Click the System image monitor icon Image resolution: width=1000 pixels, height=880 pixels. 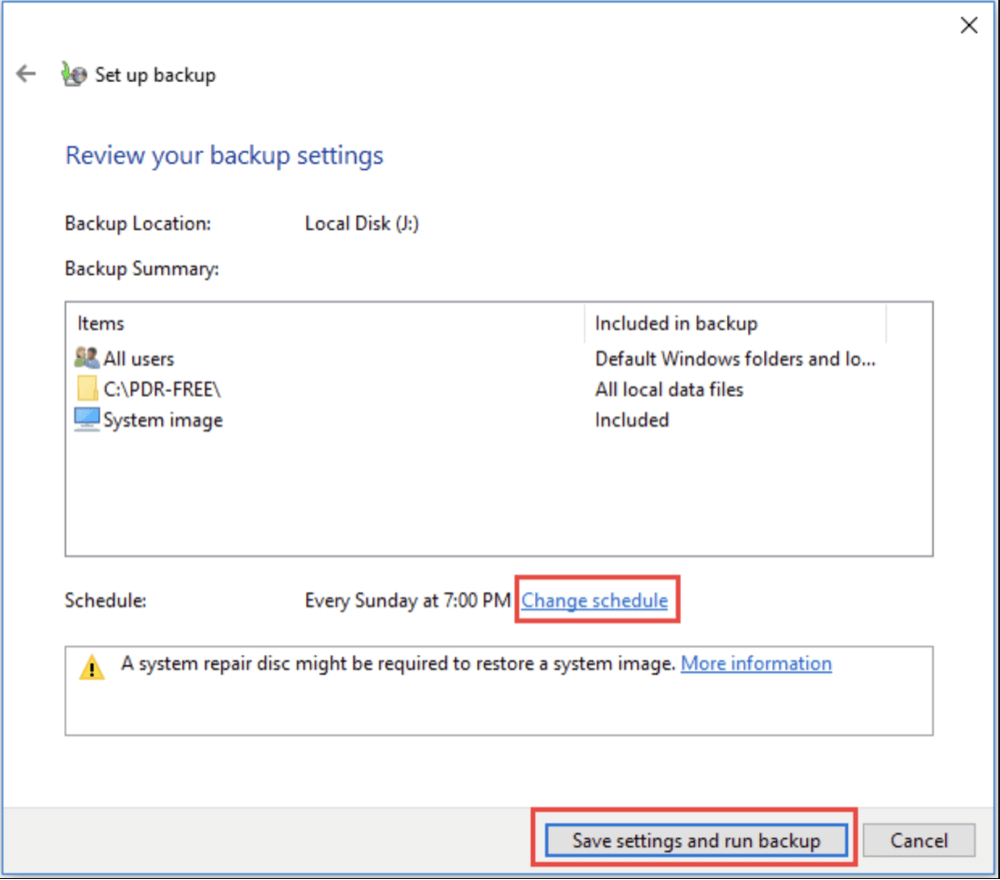point(85,419)
